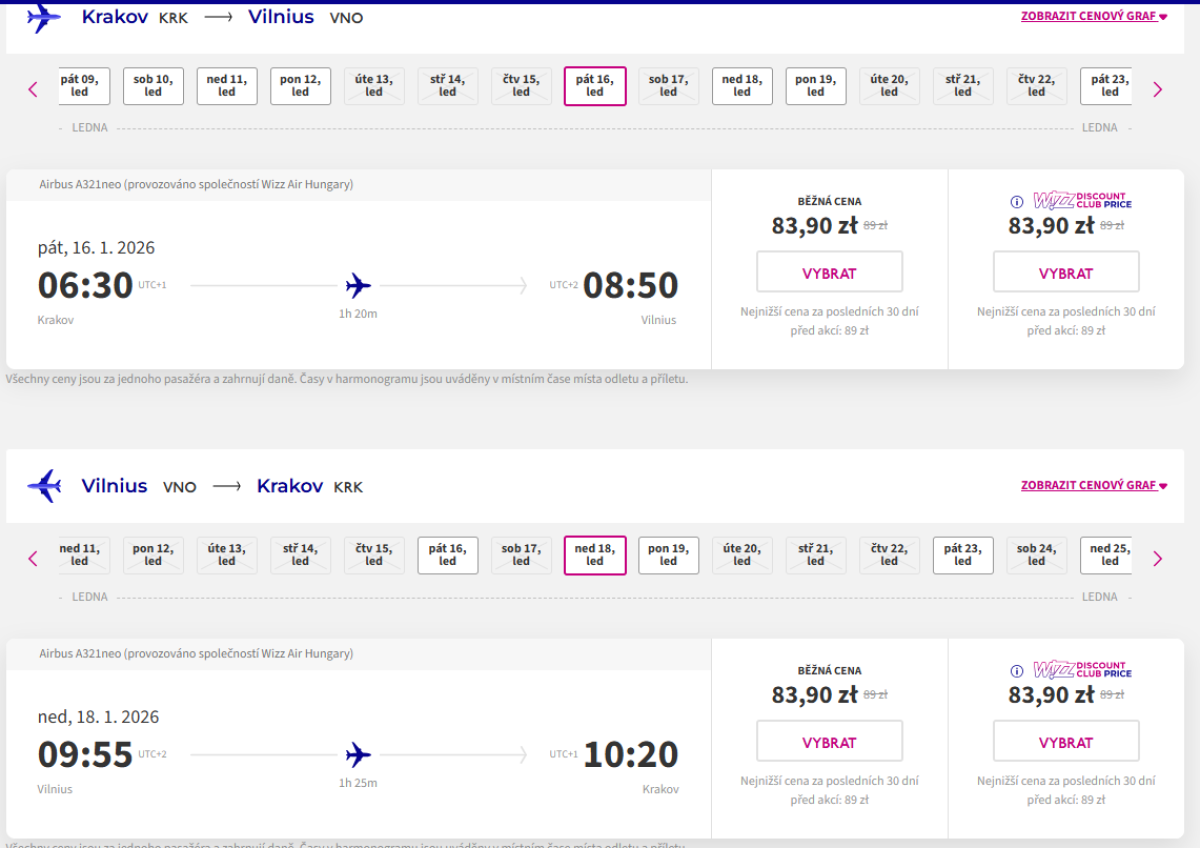Click the Vilnius–Krakov route airplane icon
This screenshot has height=848, width=1200.
point(44,486)
